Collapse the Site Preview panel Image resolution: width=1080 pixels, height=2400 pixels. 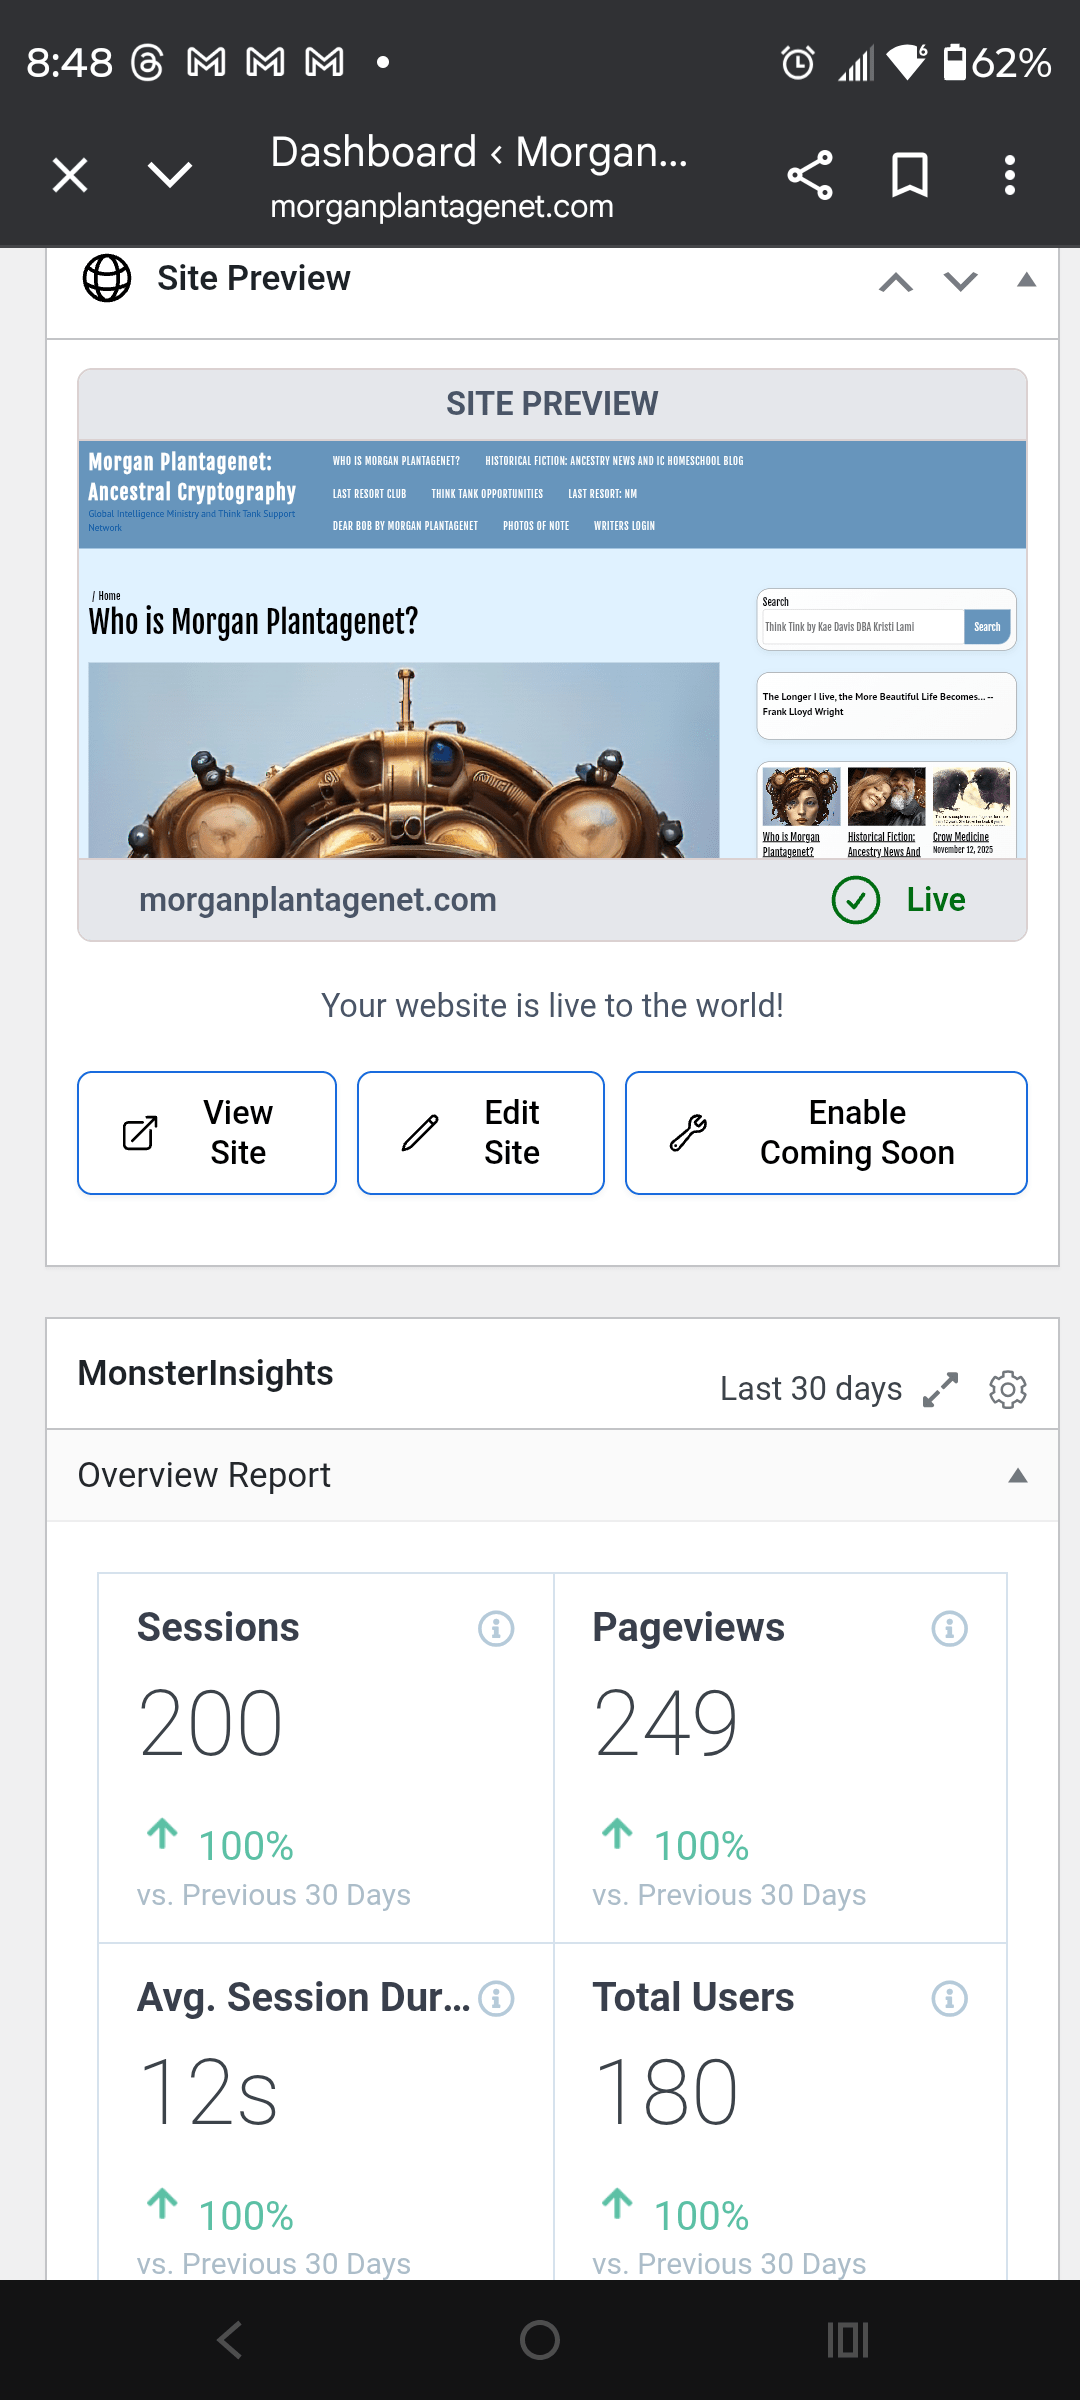click(x=1026, y=280)
